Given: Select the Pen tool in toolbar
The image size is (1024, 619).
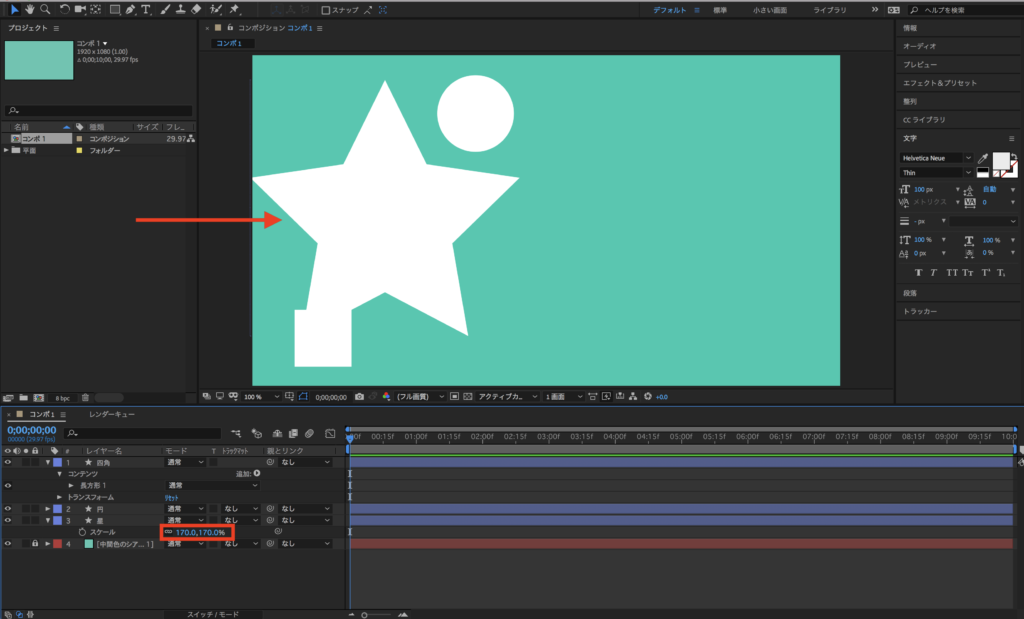Looking at the screenshot, I should (131, 9).
